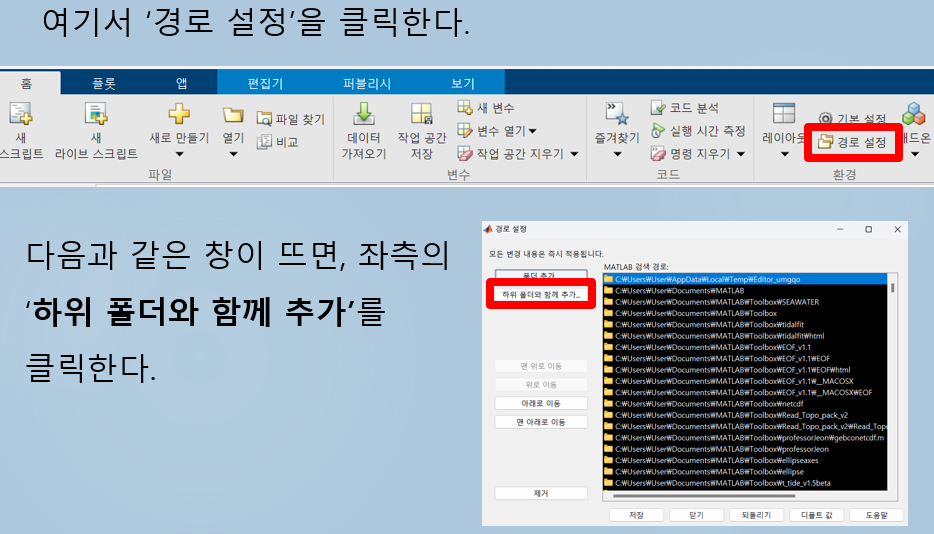The image size is (934, 534).
Task: Create a New Live Script
Action: pos(96,113)
